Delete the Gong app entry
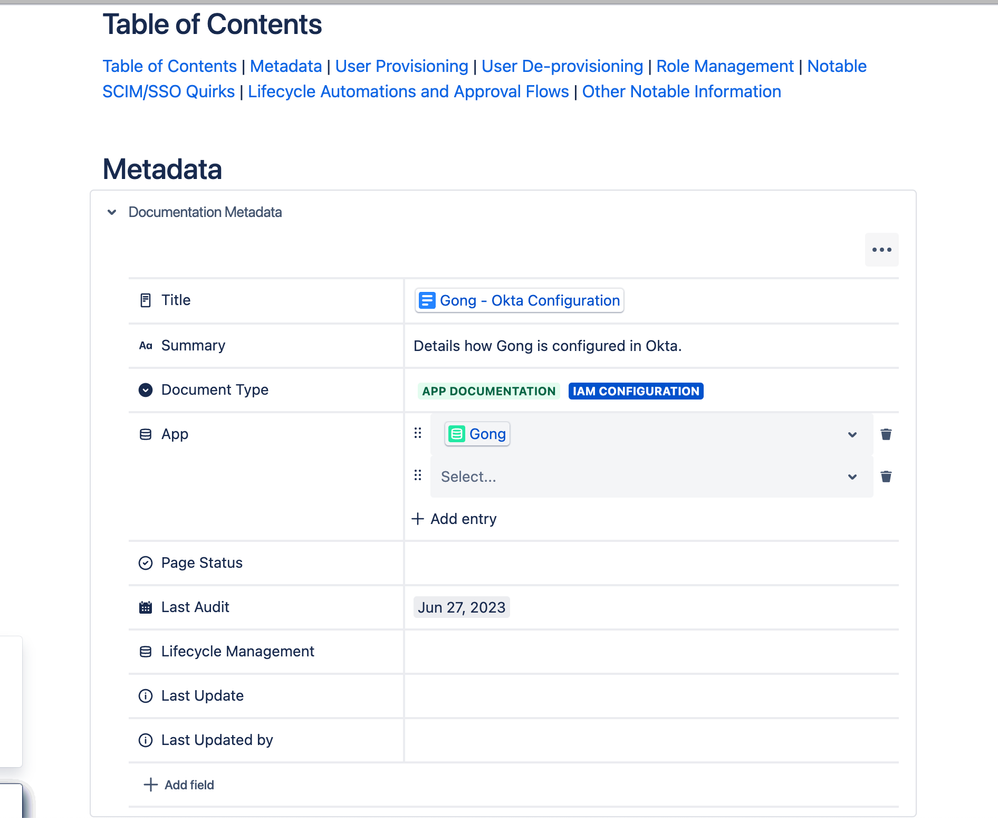The height and width of the screenshot is (818, 998). click(886, 434)
